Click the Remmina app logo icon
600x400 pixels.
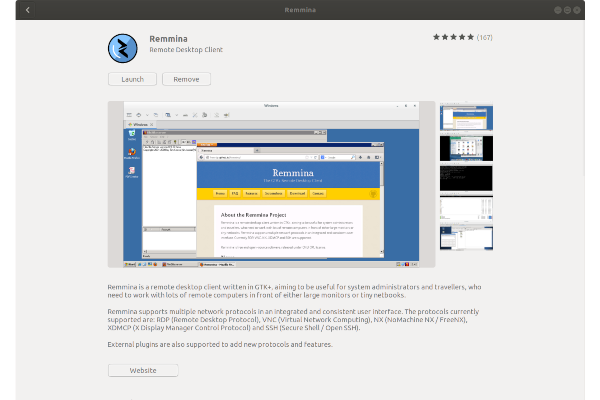coord(123,47)
